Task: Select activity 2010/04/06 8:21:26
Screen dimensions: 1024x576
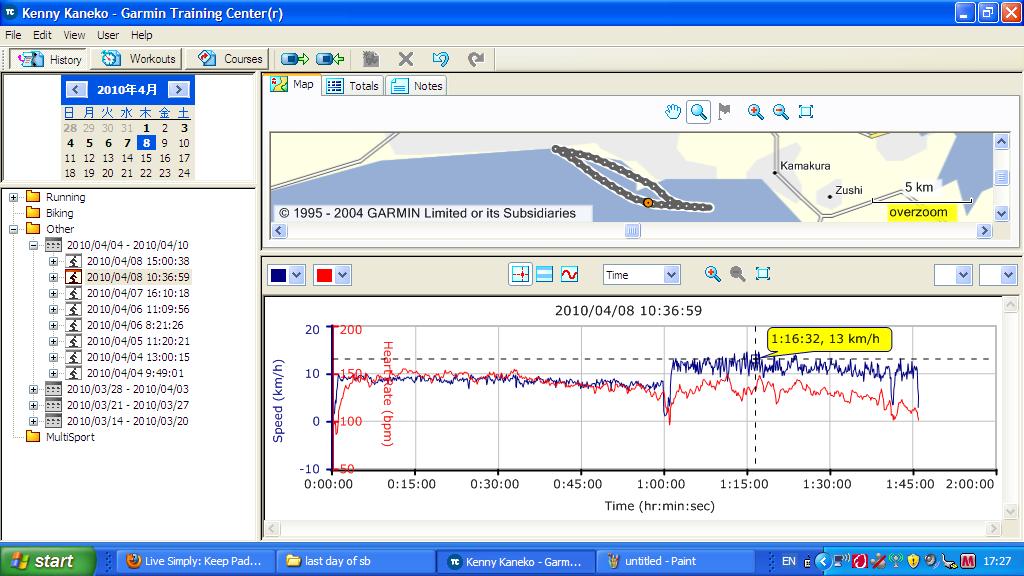Action: (135, 325)
